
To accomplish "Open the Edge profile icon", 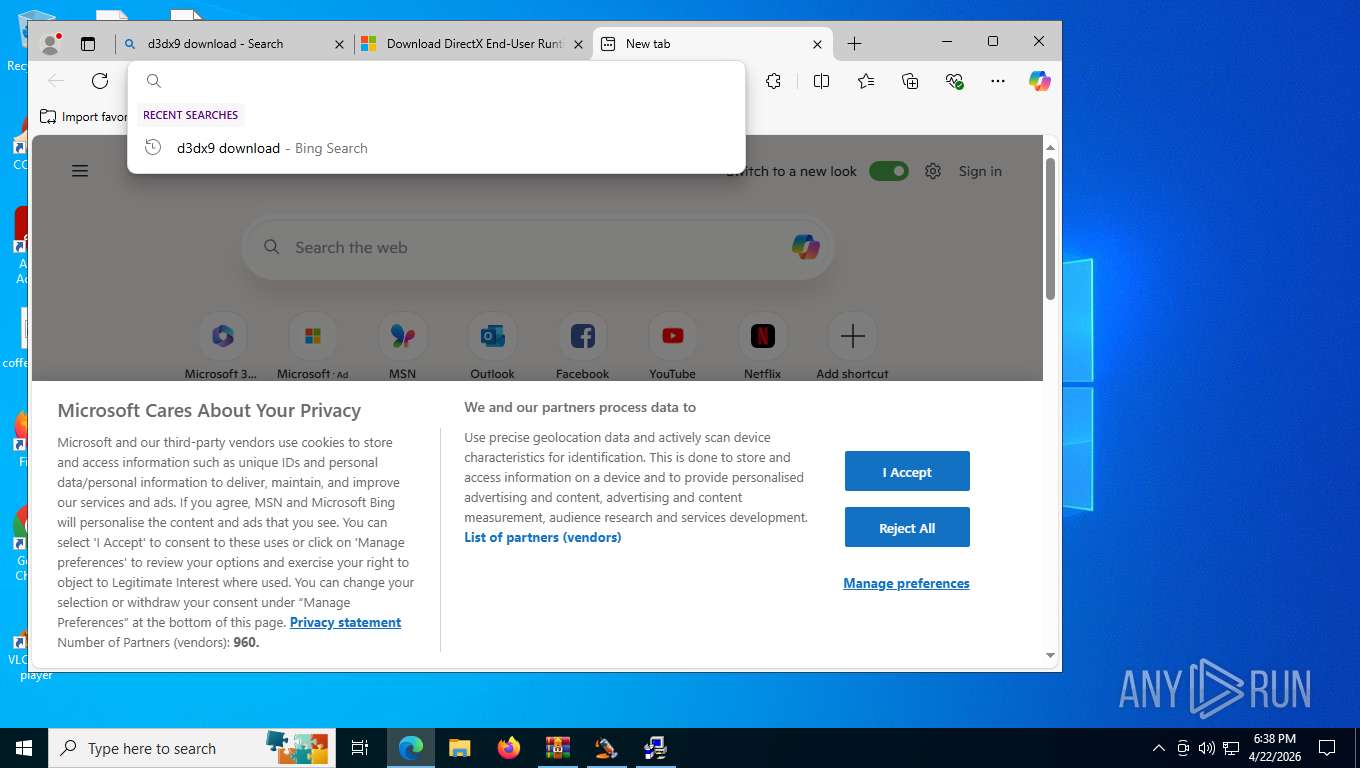I will tap(50, 44).
